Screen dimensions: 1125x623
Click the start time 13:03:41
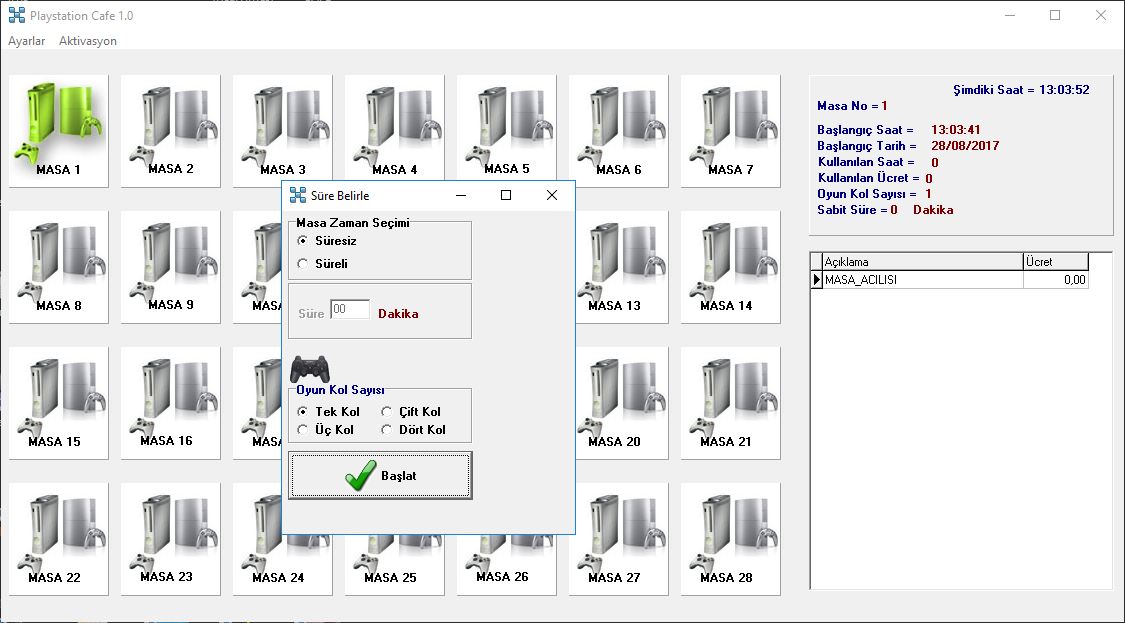(x=956, y=130)
